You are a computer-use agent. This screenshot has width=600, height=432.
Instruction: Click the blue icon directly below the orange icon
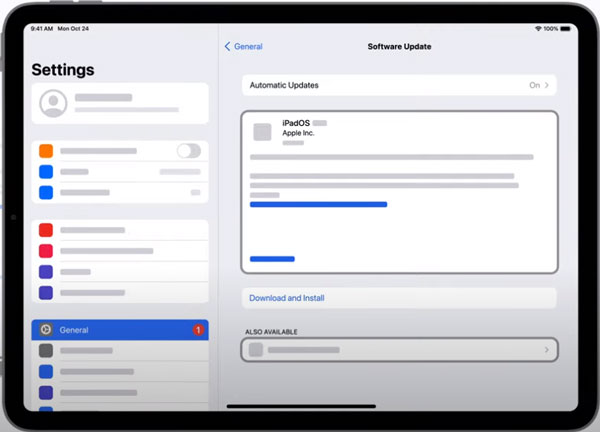[46, 172]
